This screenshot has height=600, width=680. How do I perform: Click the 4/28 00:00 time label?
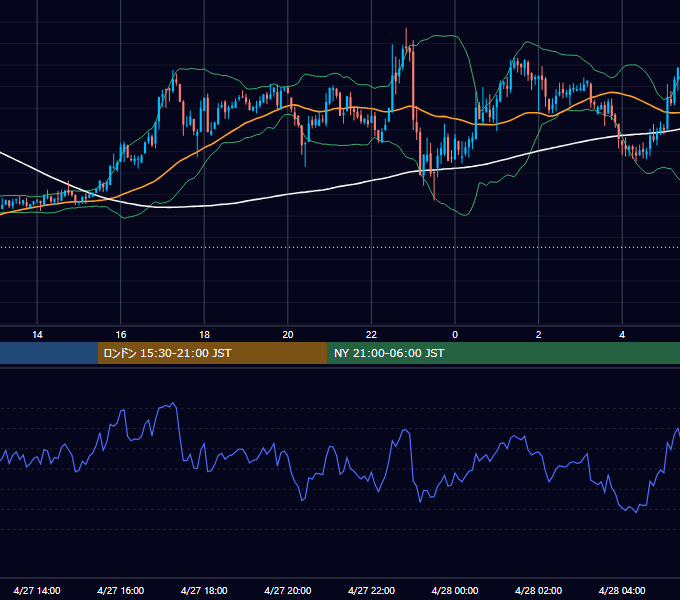click(455, 590)
